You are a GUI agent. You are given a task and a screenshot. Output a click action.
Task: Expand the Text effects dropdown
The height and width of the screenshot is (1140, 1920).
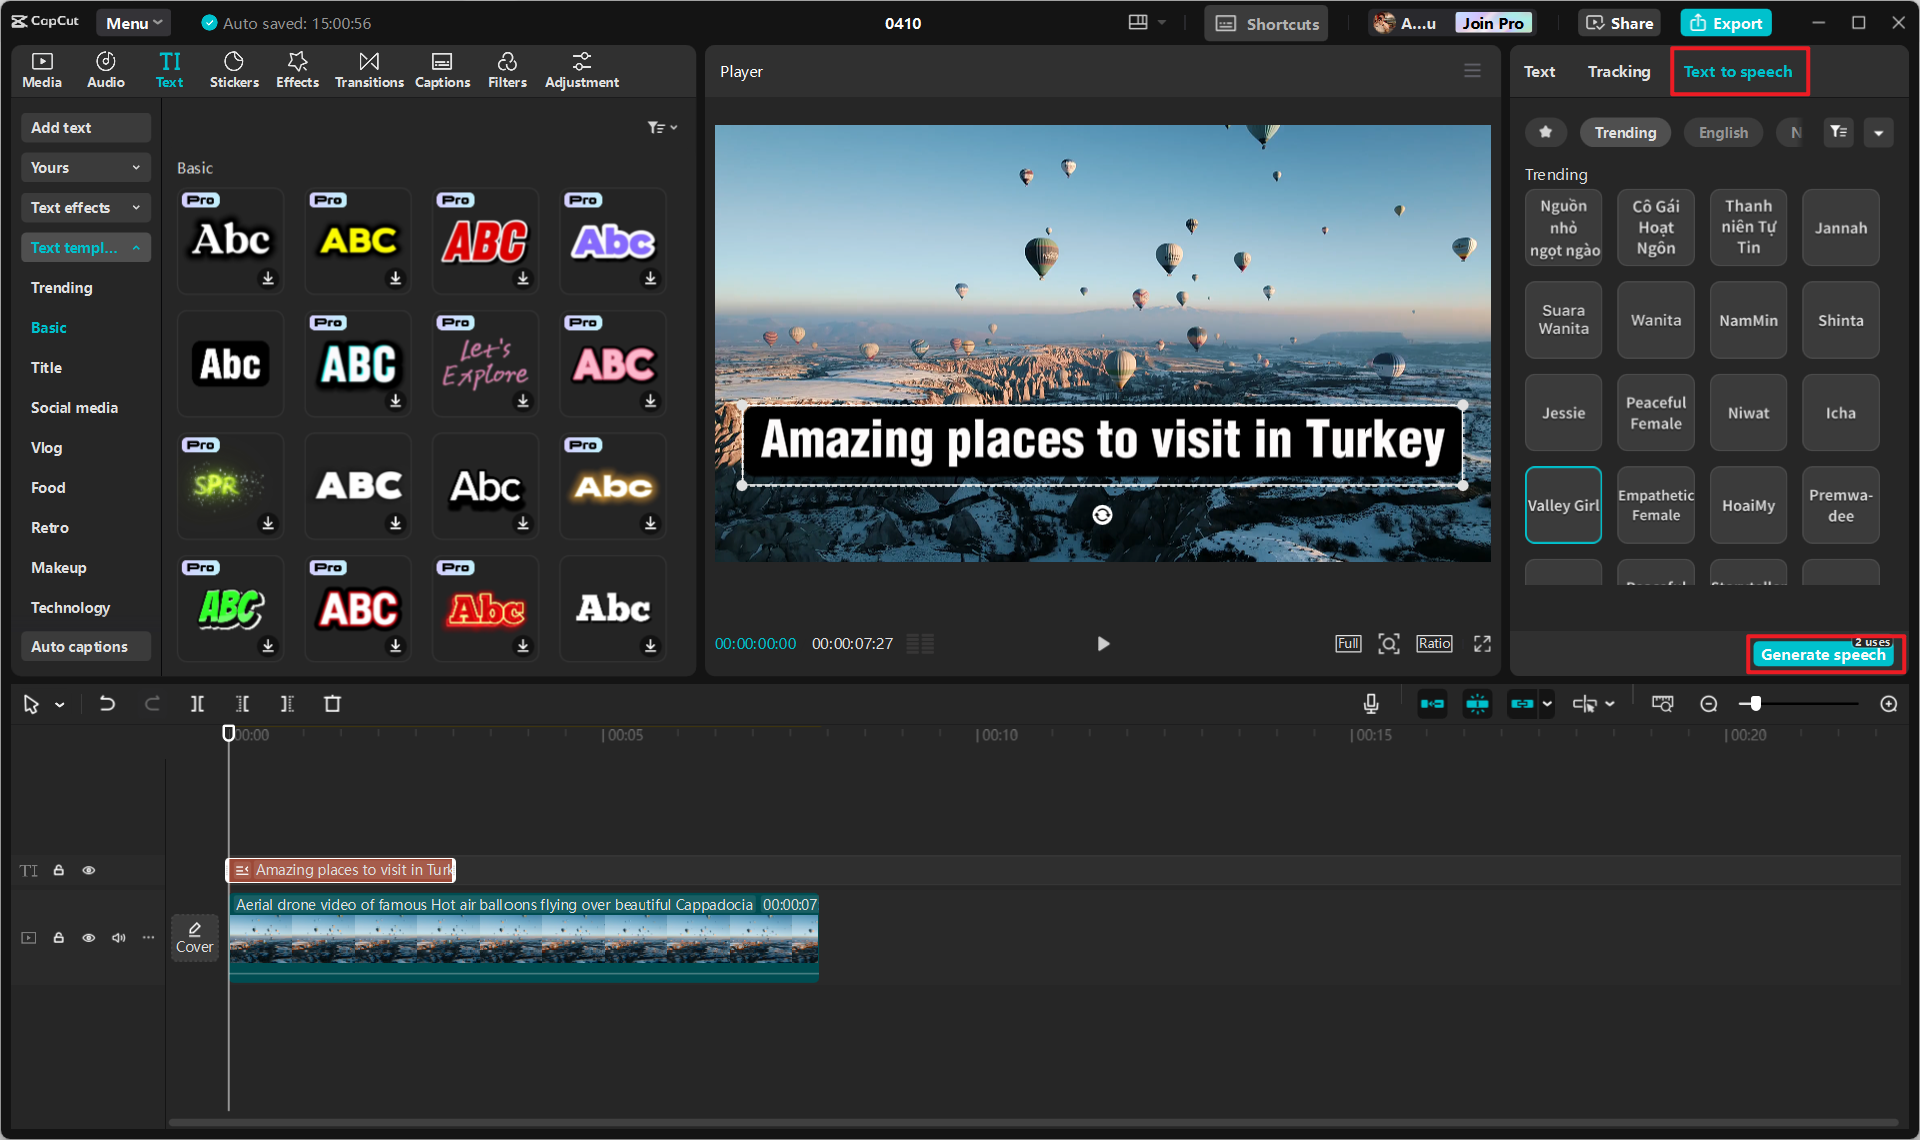tap(85, 208)
